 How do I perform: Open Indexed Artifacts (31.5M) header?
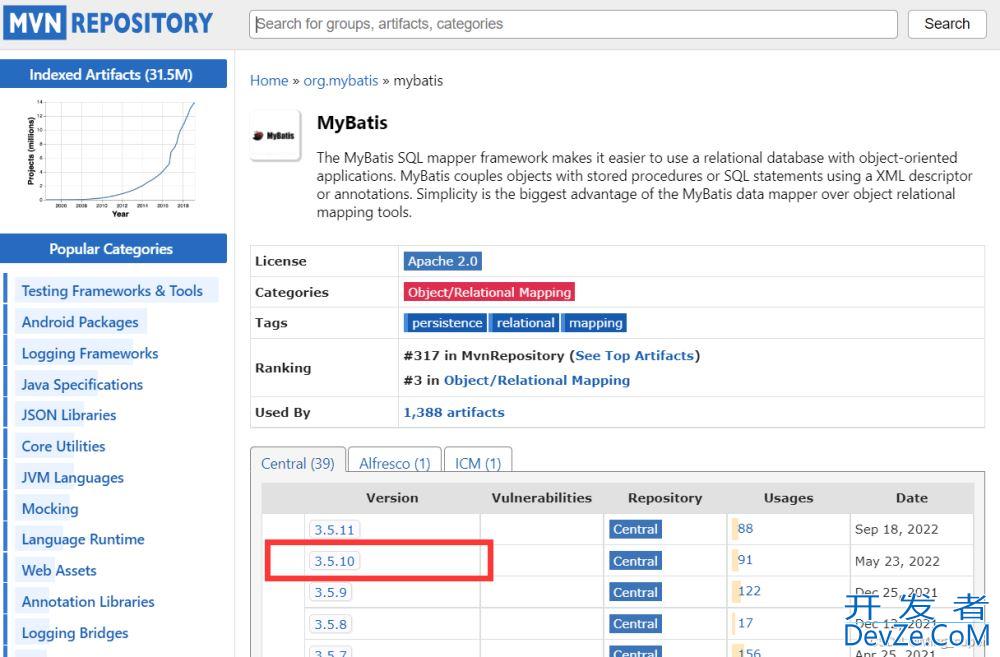click(x=113, y=74)
